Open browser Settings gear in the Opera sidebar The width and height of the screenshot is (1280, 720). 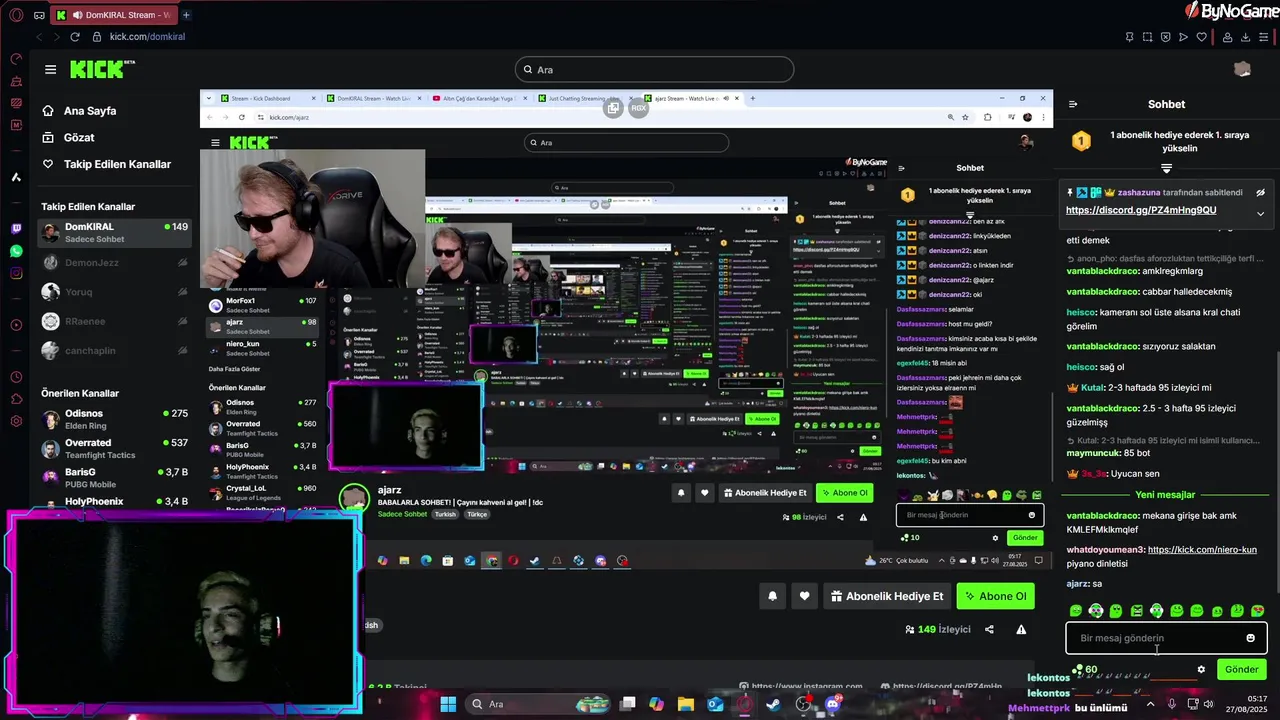point(16,421)
